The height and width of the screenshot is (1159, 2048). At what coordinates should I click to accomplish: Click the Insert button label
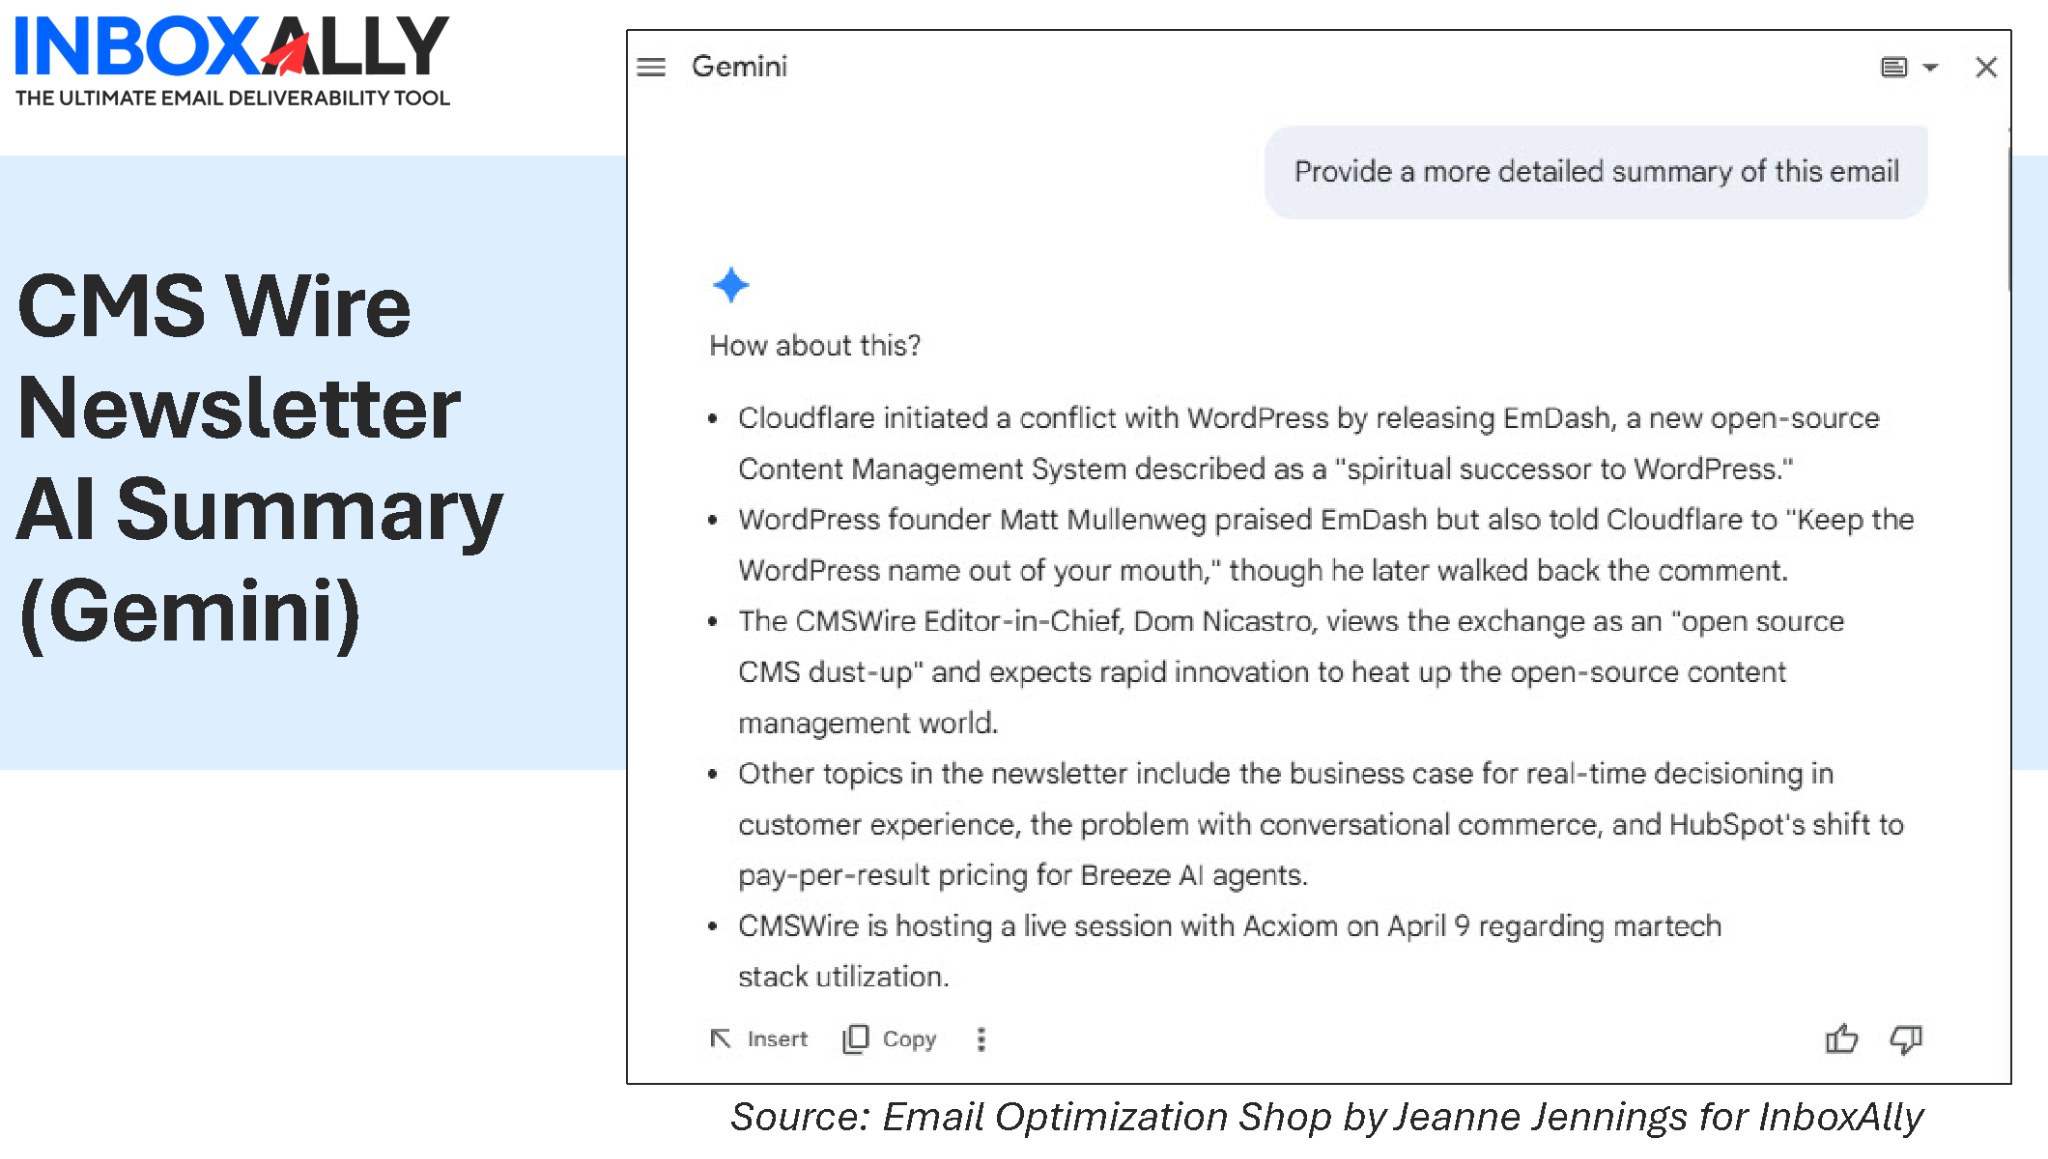[777, 1039]
